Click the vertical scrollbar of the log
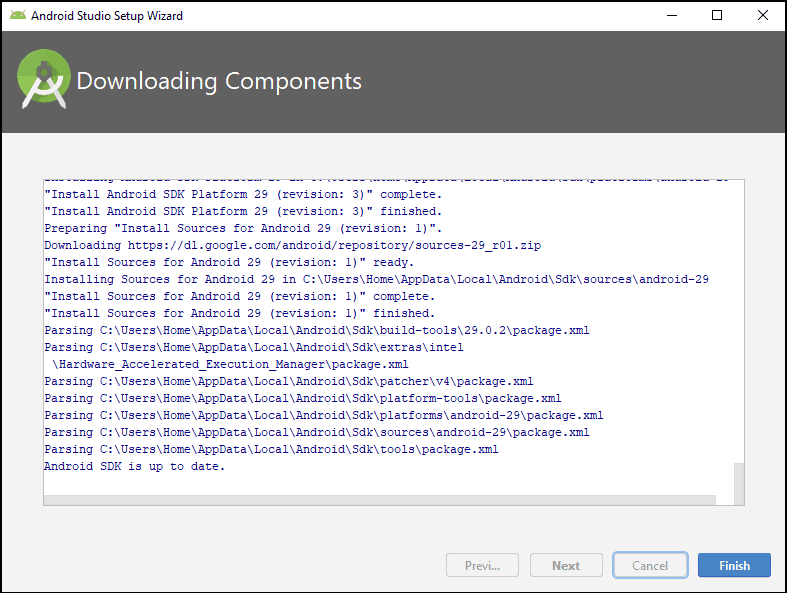The height and width of the screenshot is (593, 787). pos(739,484)
